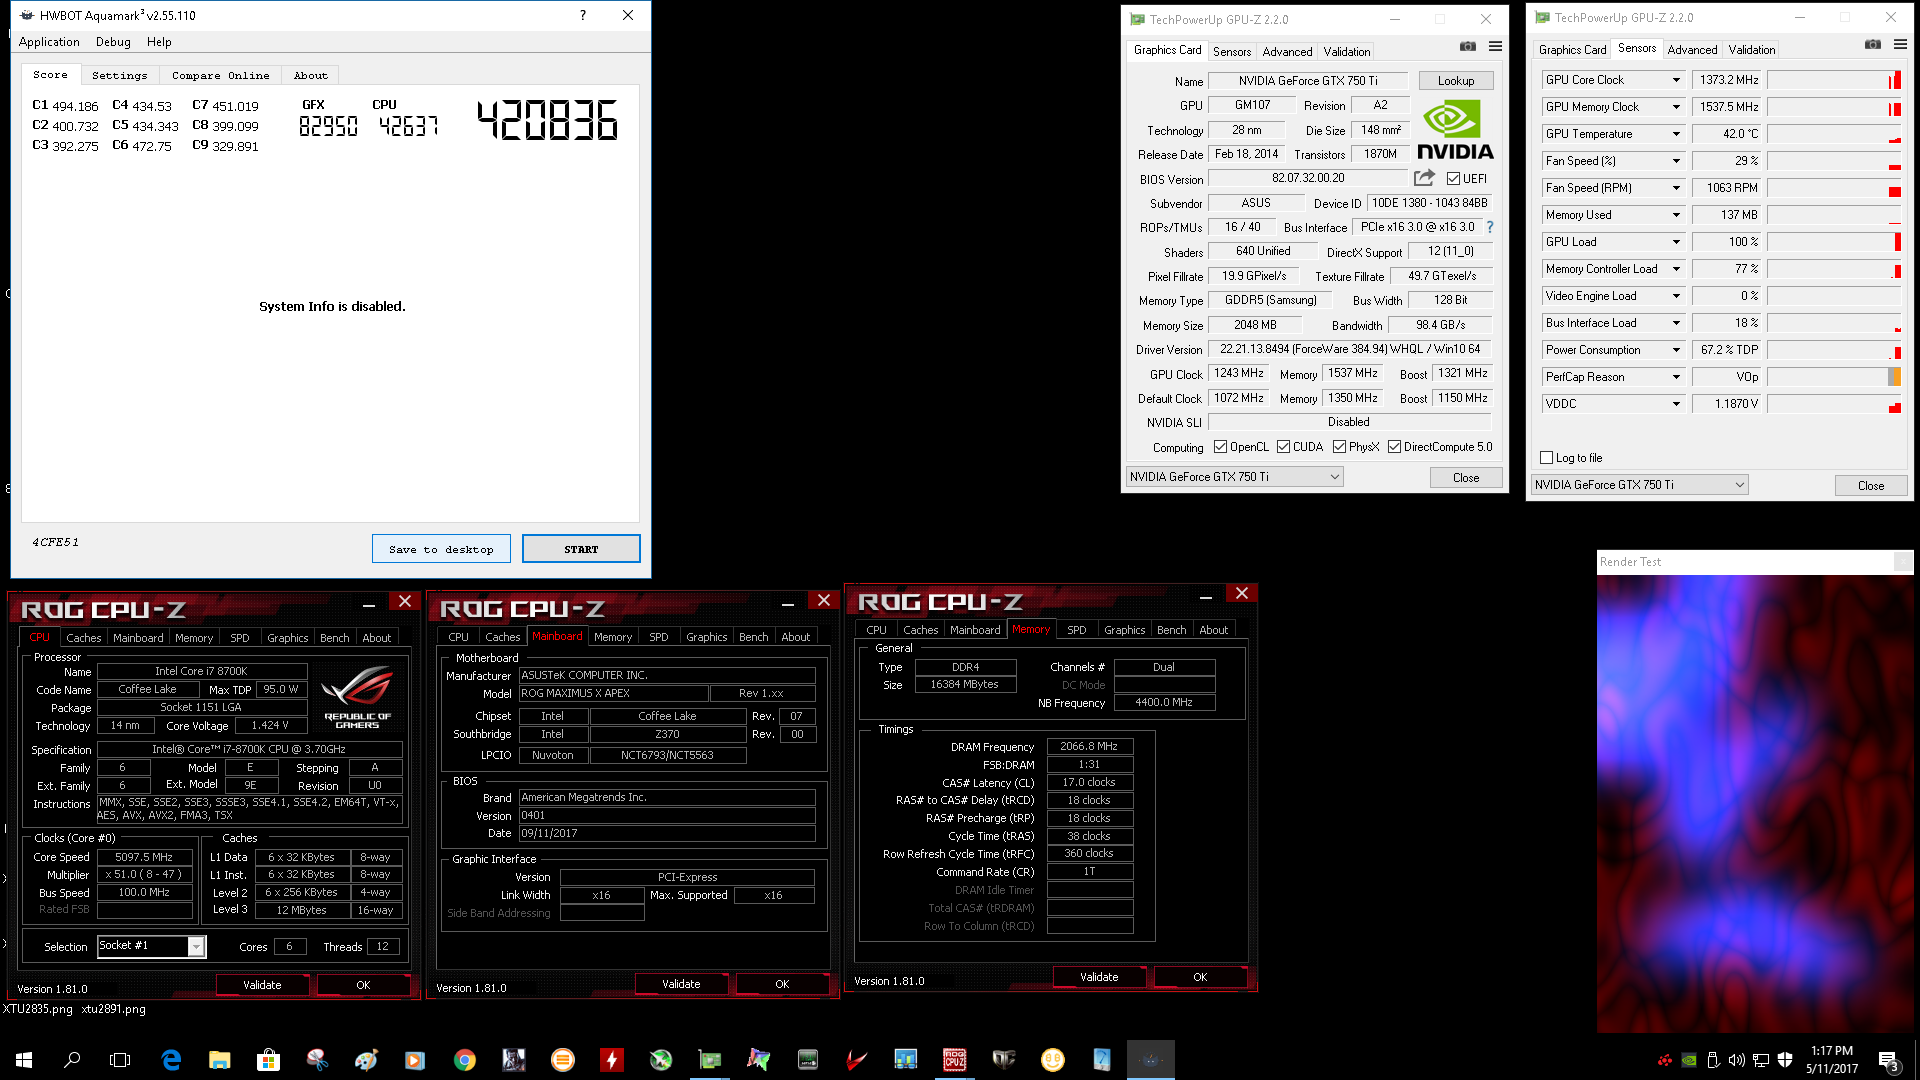
Task: Click the BIOS share/export icon in GPU-Z
Action: point(1424,178)
